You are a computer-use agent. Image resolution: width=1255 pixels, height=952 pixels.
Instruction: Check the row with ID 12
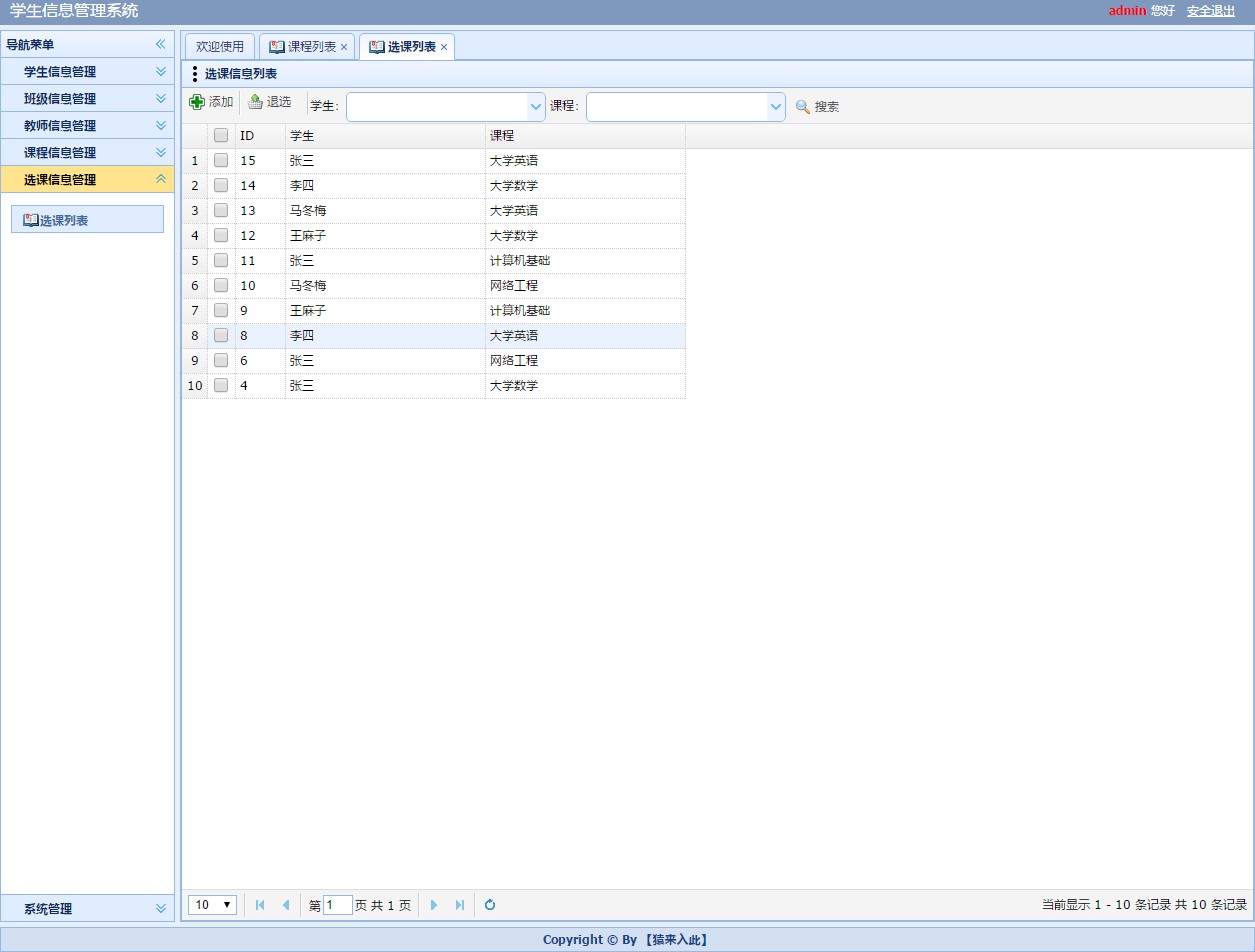click(221, 235)
